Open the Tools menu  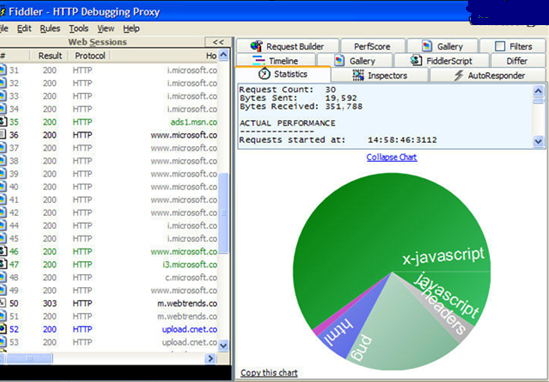[x=78, y=29]
